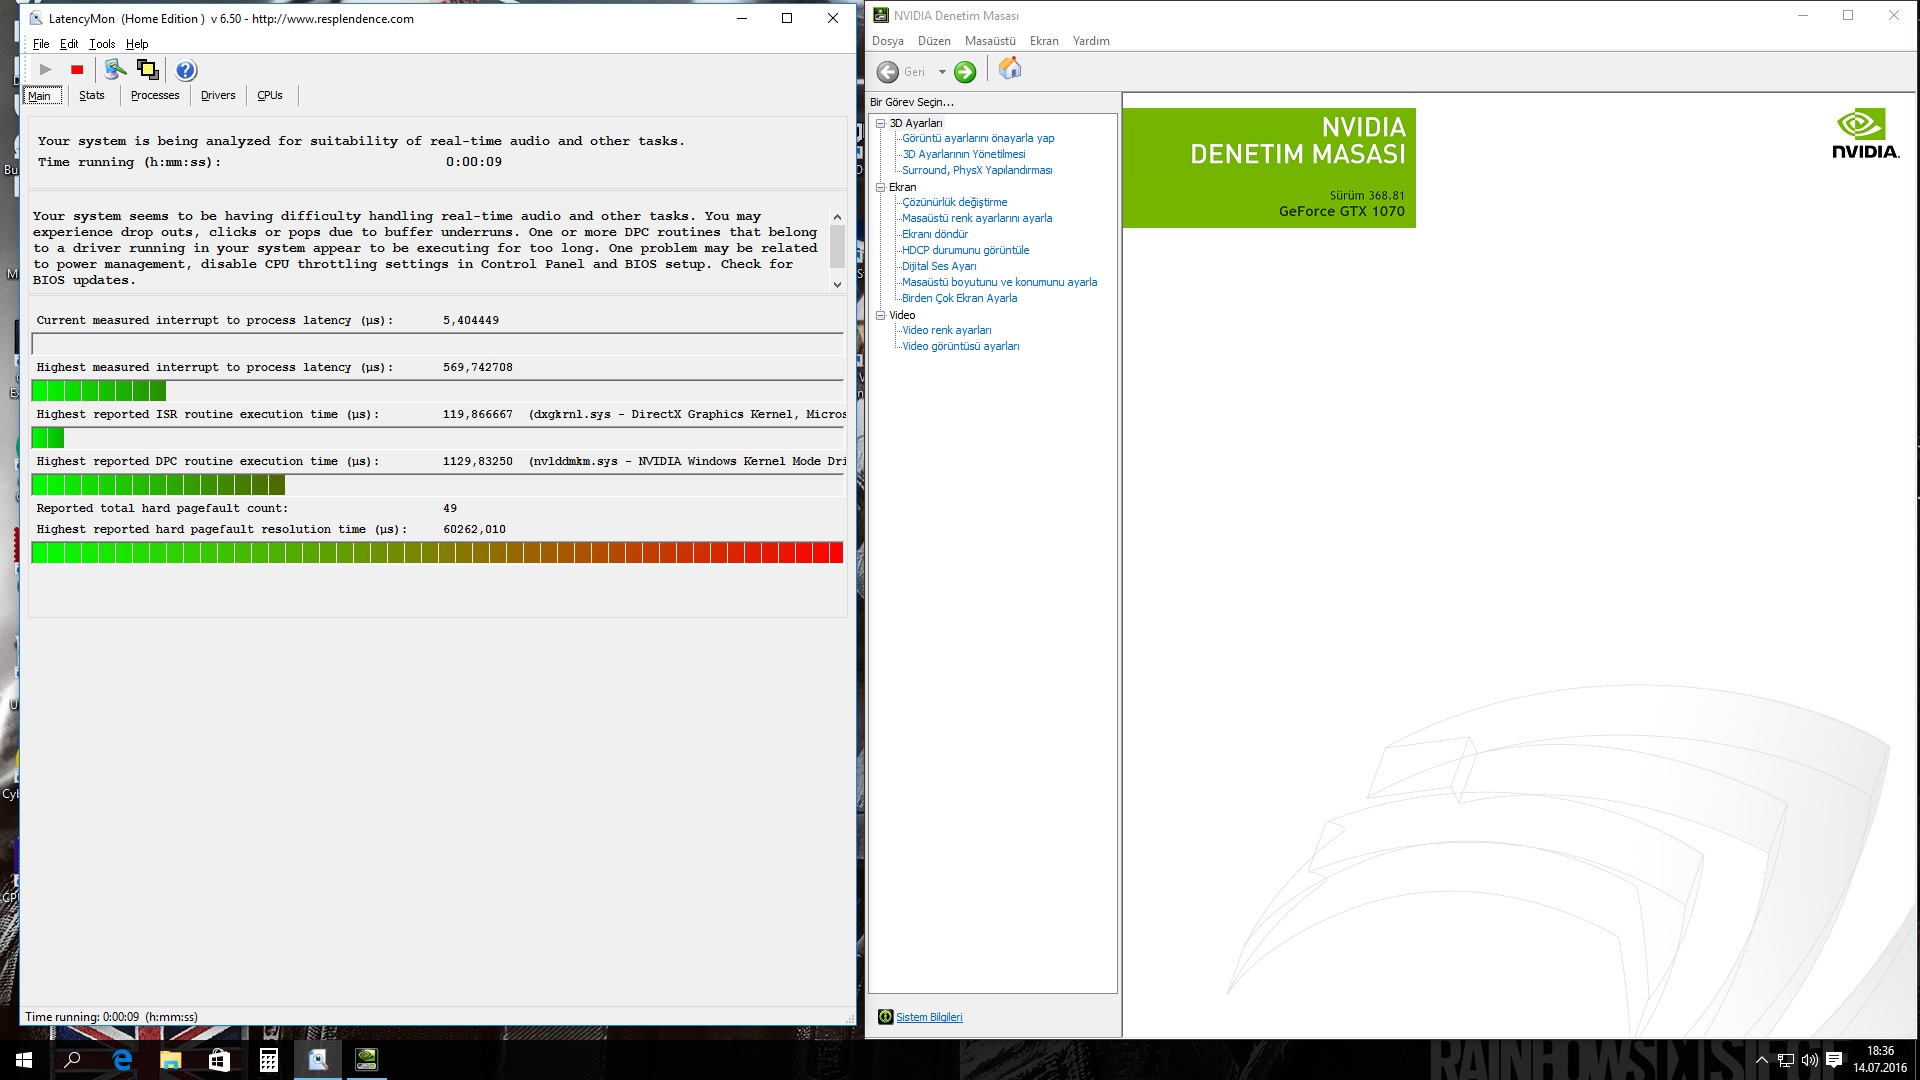Screen dimensions: 1920x1080
Task: Open Görüntü ayarlarını önayarla yap
Action: (978, 138)
